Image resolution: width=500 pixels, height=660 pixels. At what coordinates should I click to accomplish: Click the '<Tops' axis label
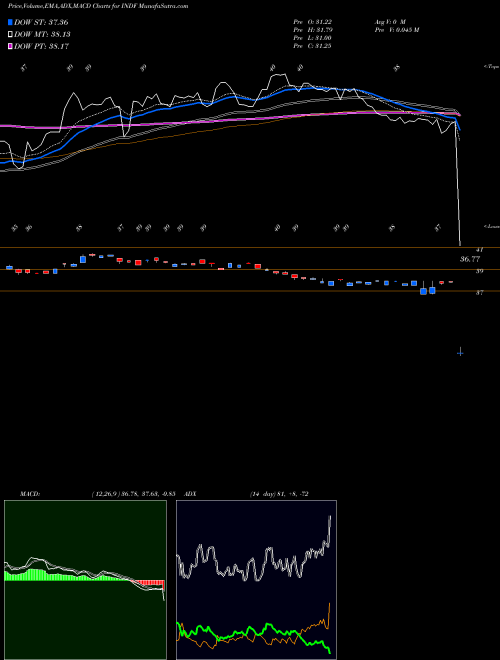click(x=491, y=67)
